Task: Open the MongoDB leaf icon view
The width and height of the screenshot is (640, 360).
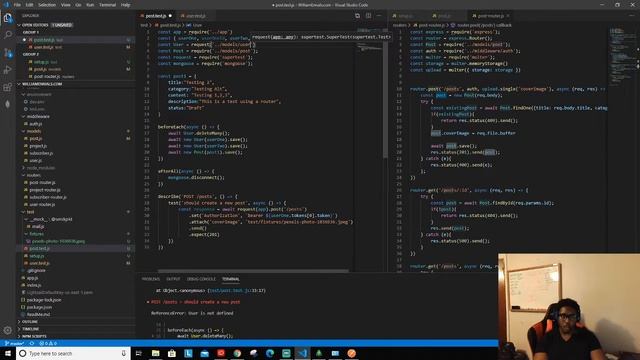Action: [x=8, y=104]
